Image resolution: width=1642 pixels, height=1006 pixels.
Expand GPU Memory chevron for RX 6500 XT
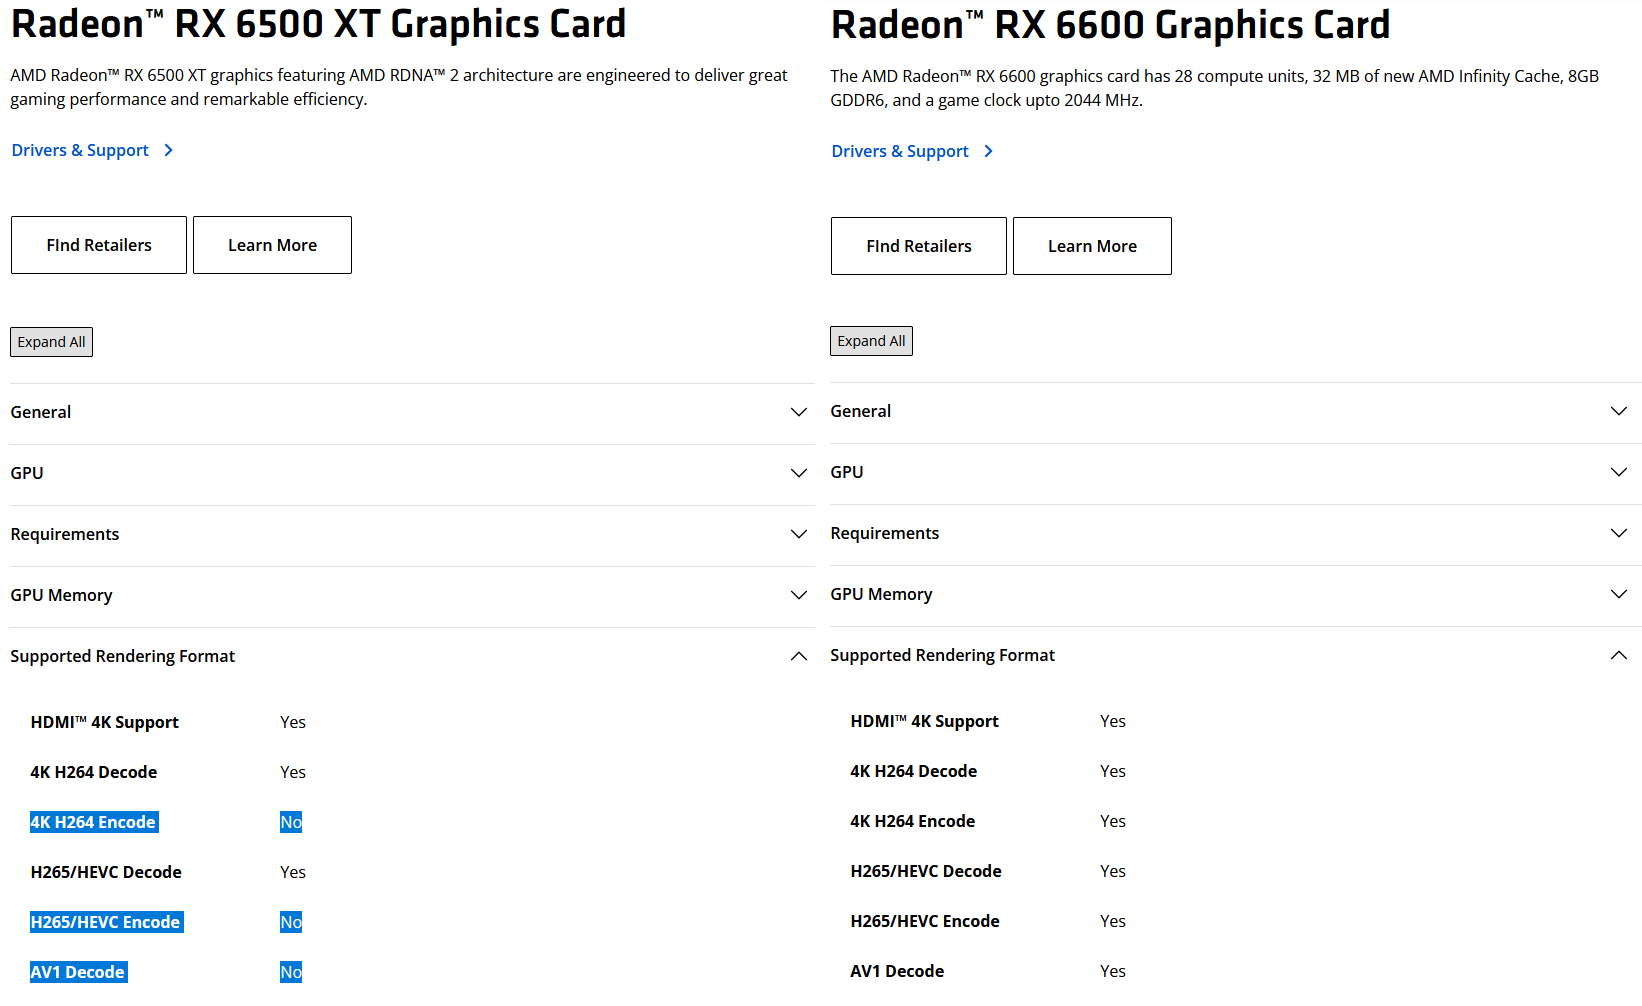click(799, 595)
